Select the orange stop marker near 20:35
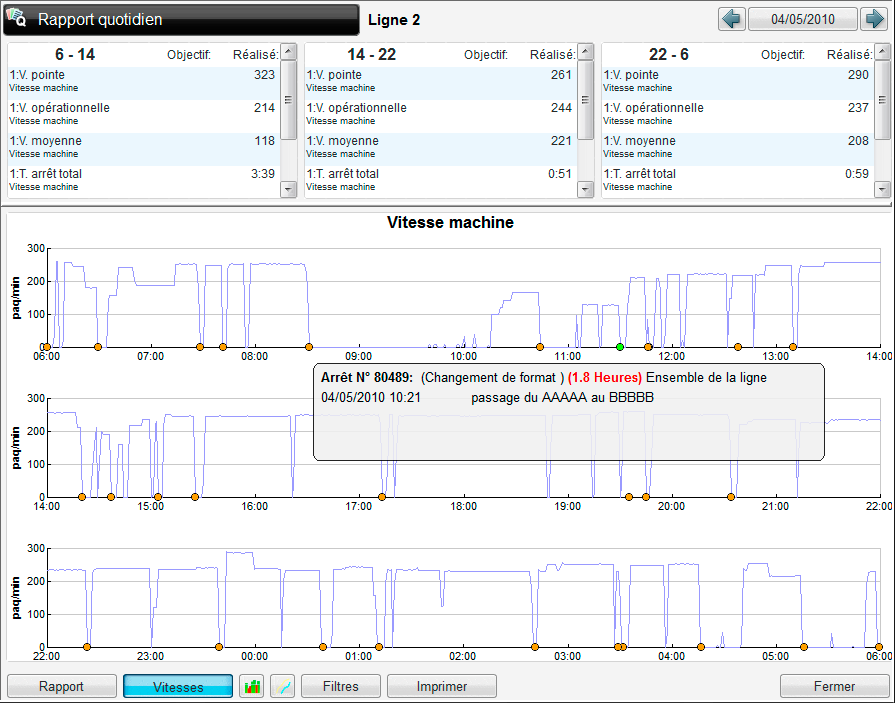Viewport: 895px width, 703px height. (x=731, y=497)
